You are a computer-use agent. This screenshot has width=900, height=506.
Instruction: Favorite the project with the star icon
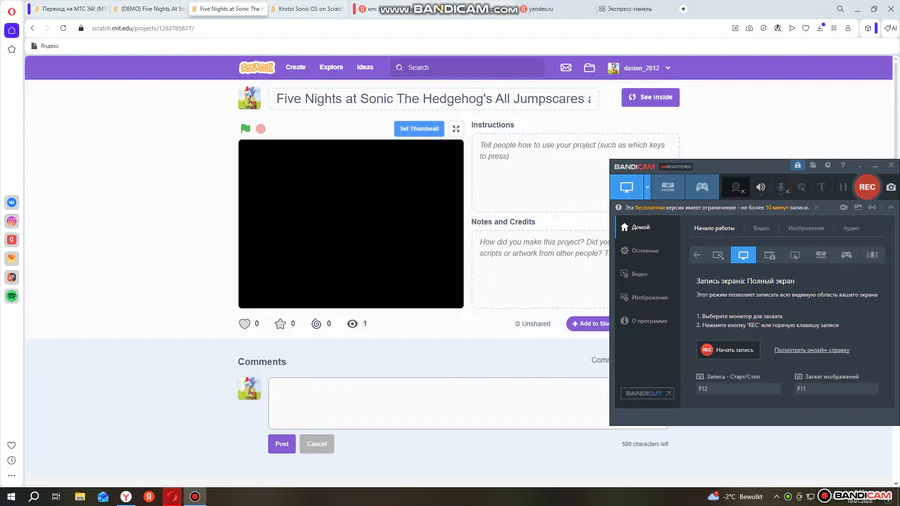click(280, 324)
